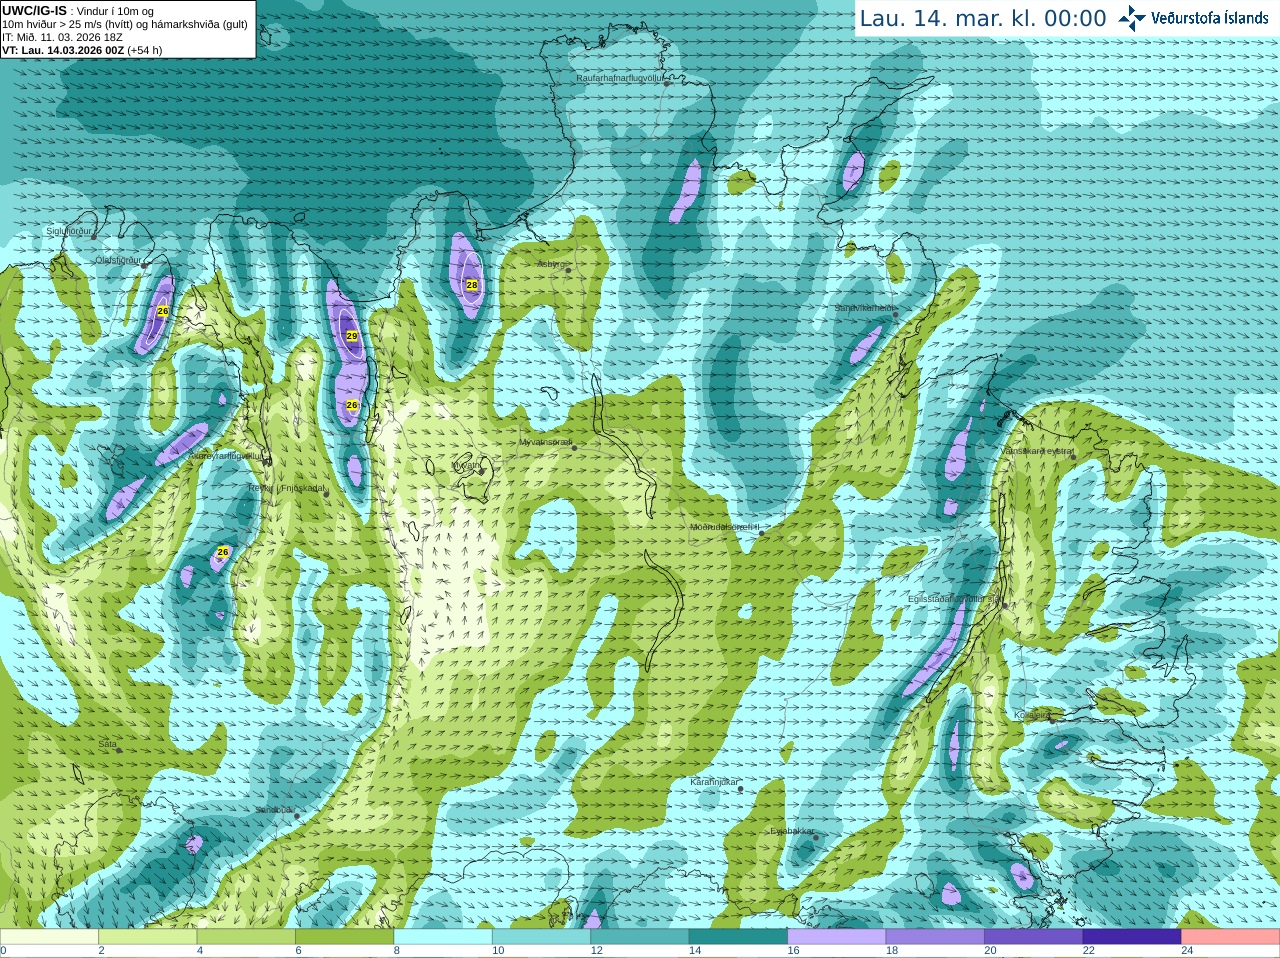1280x958 pixels.
Task: Click the Egilsstaðaflugvöllur station marker
Action: pyautogui.click(x=1005, y=605)
